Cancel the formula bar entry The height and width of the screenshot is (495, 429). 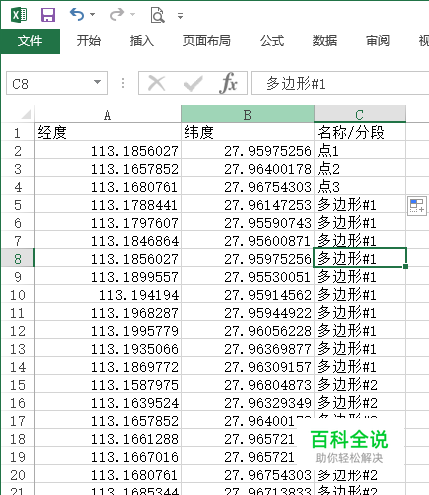click(157, 83)
